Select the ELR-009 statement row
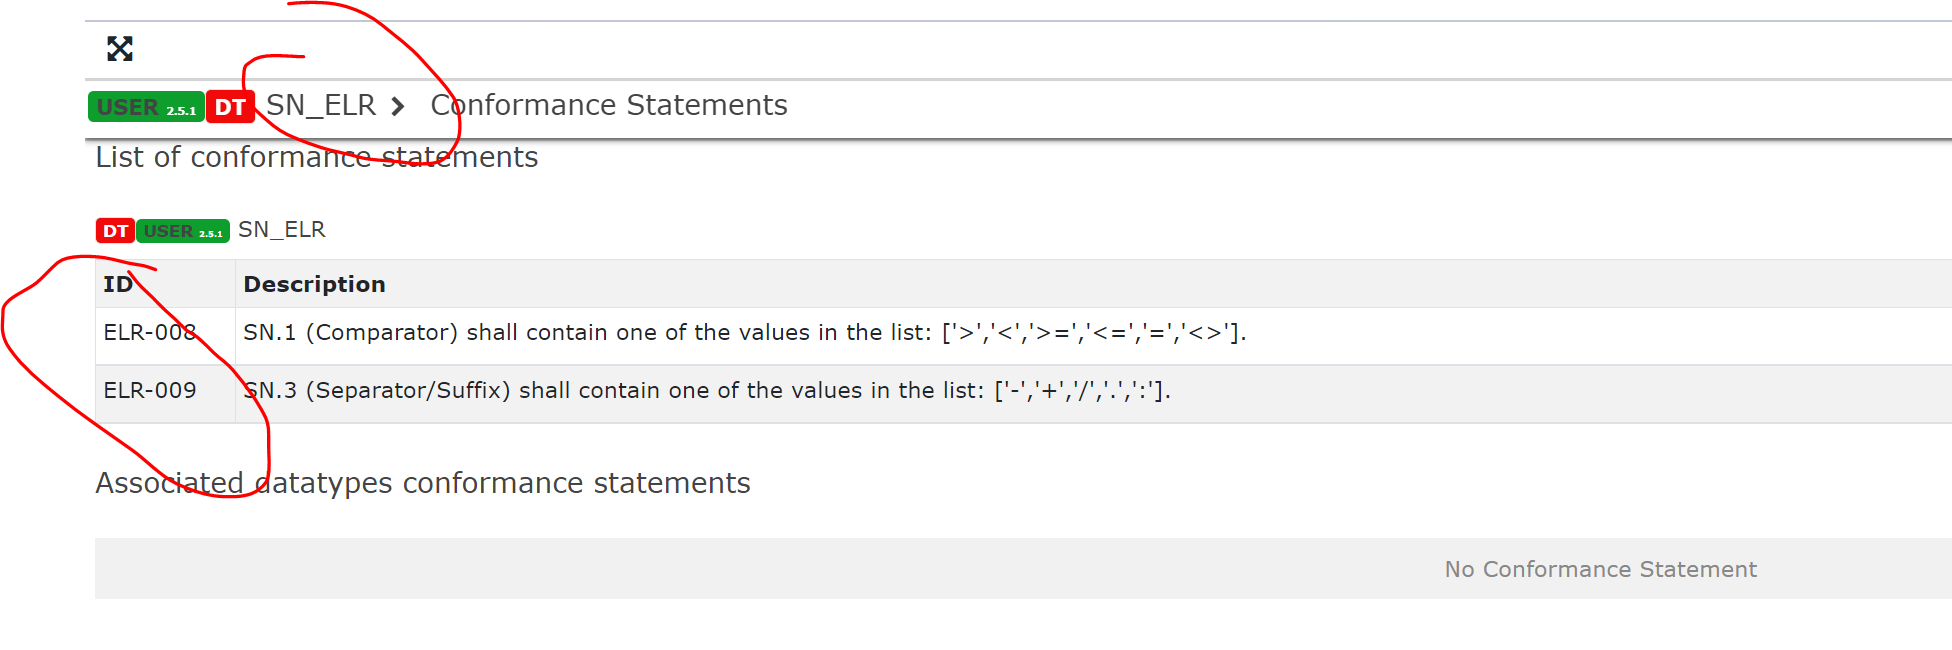The image size is (1952, 650). click(150, 391)
